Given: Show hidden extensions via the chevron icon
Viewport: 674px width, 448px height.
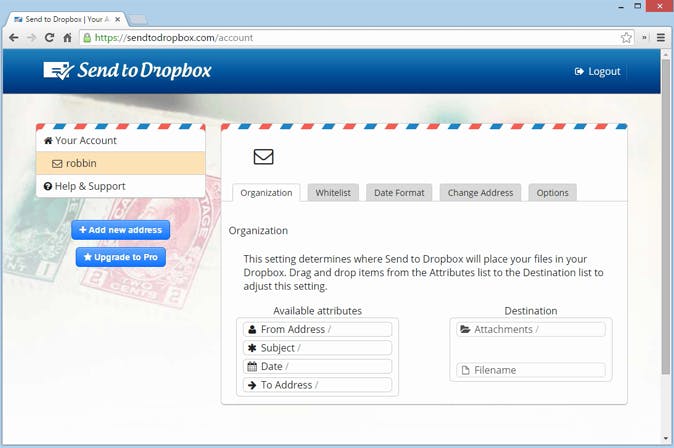Looking at the screenshot, I should pyautogui.click(x=644, y=38).
